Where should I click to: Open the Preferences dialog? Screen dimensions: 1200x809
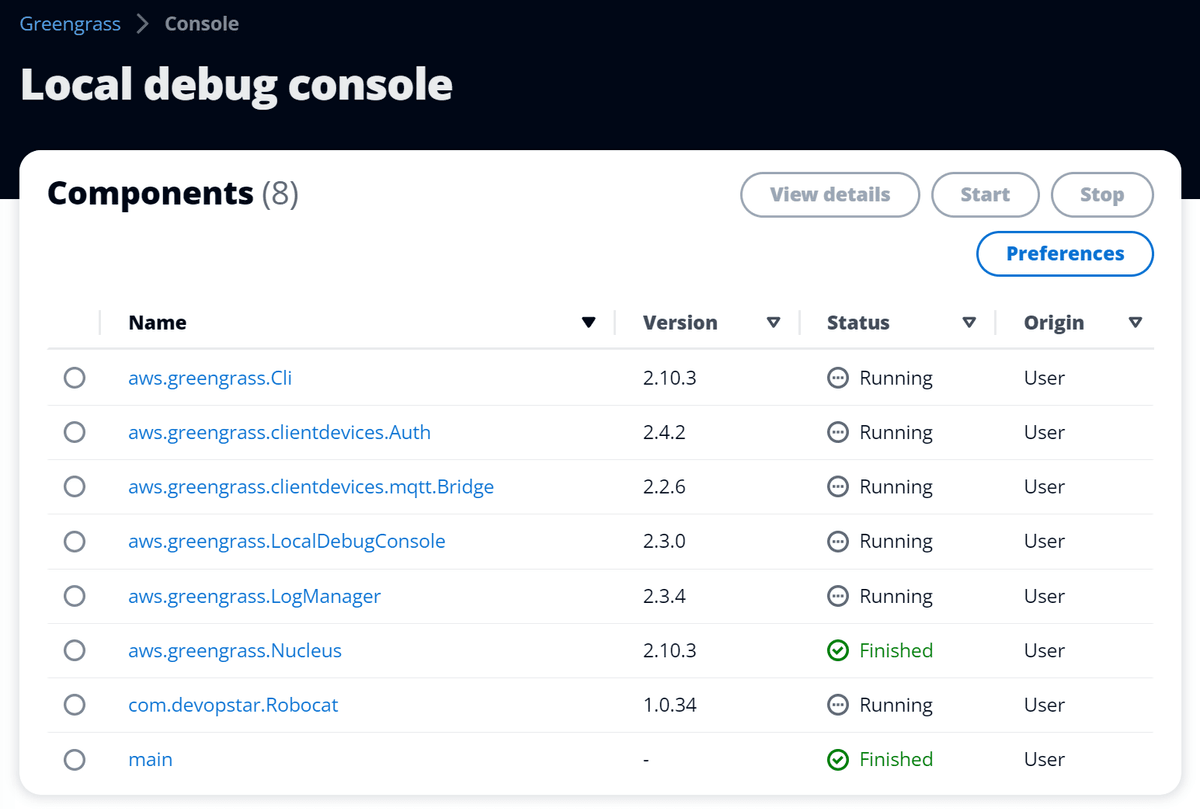coord(1064,253)
